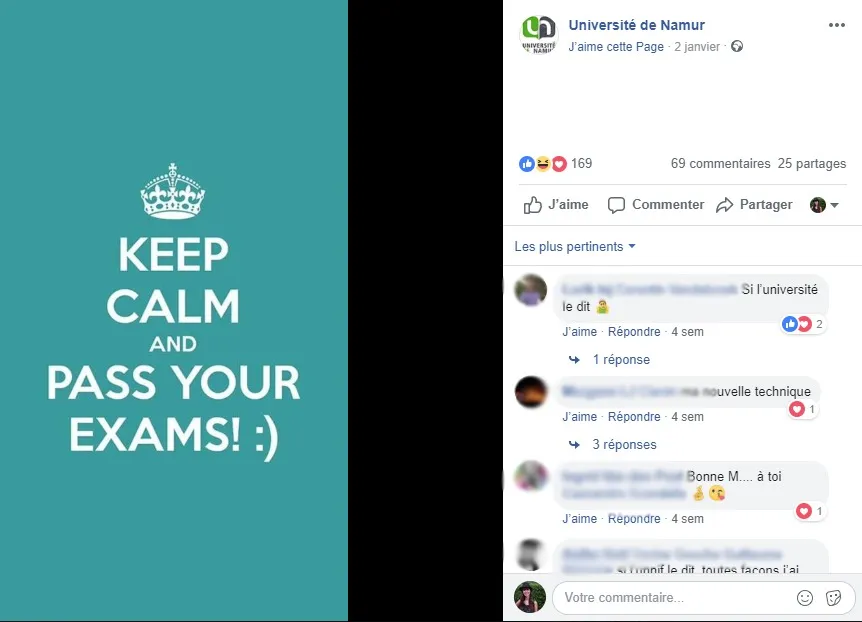Expand the 3 réponses thread
Viewport: 862px width, 622px height.
612,444
